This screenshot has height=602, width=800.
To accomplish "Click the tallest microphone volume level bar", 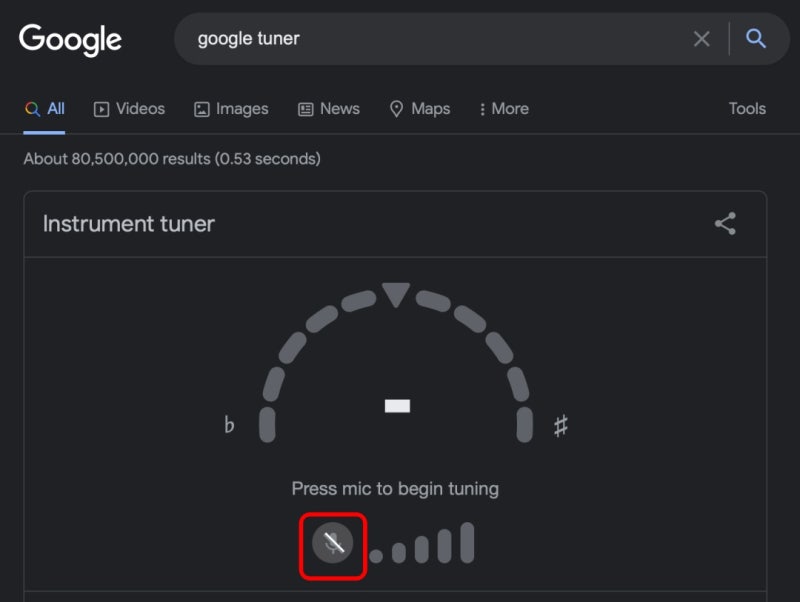I will coord(467,543).
